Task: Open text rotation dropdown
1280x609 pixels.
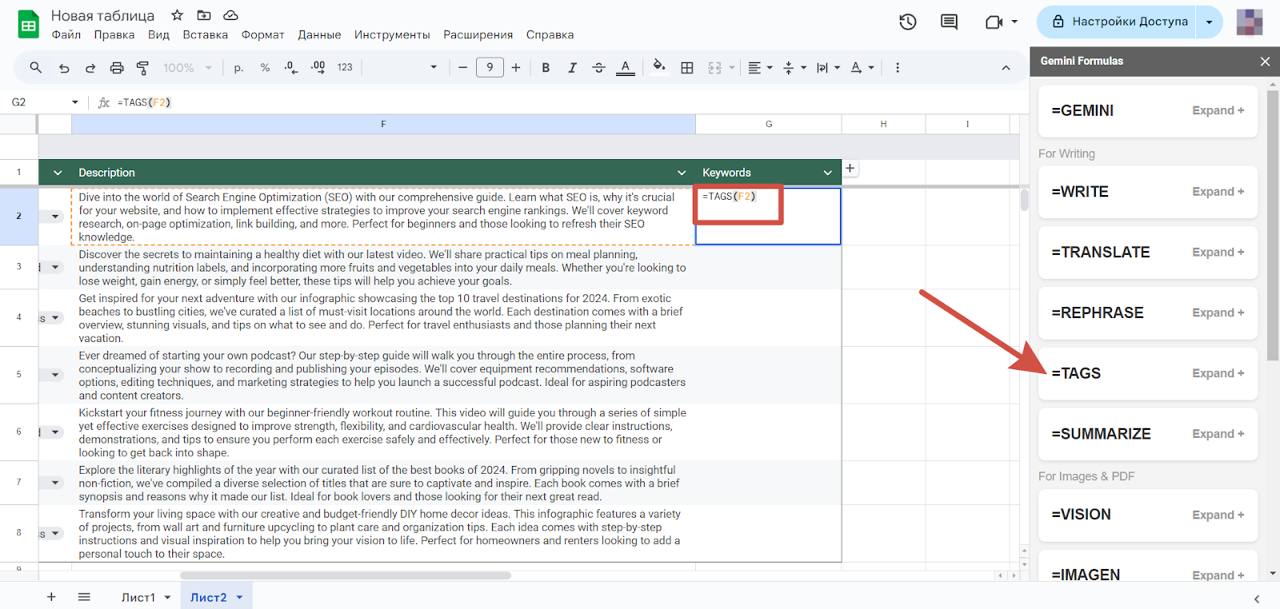Action: coord(861,68)
